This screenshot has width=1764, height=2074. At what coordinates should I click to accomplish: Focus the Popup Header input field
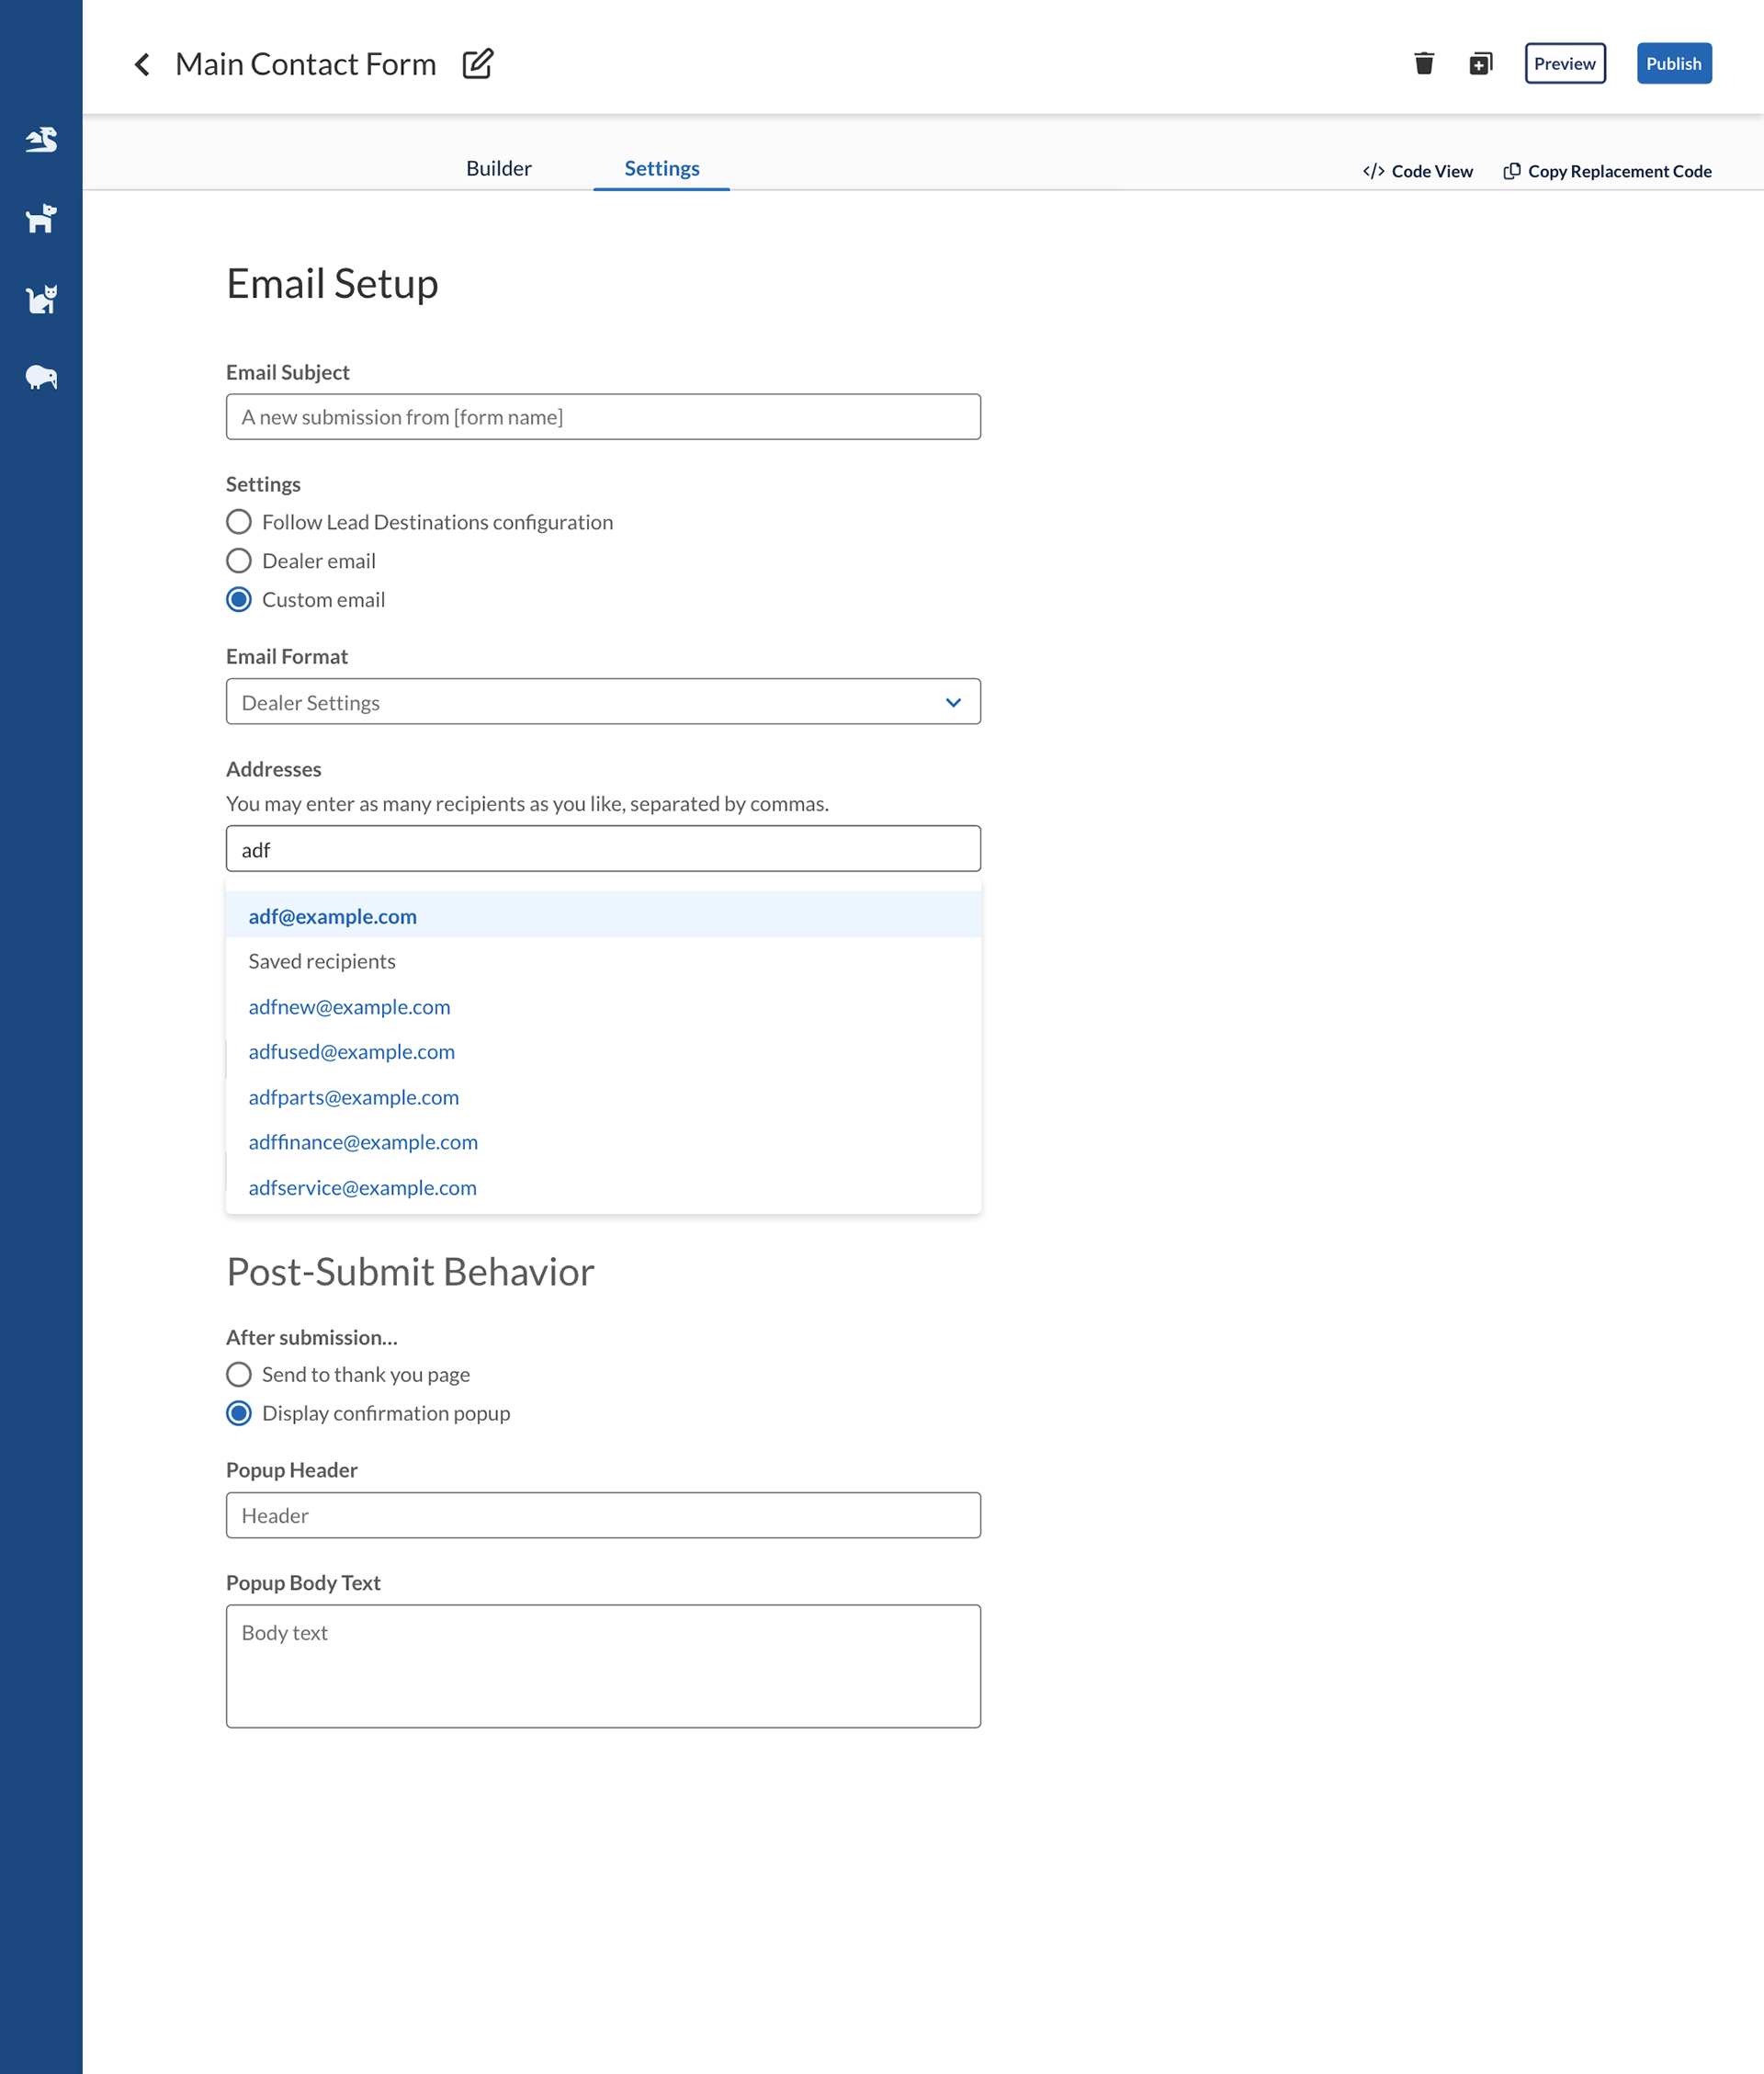coord(603,1516)
